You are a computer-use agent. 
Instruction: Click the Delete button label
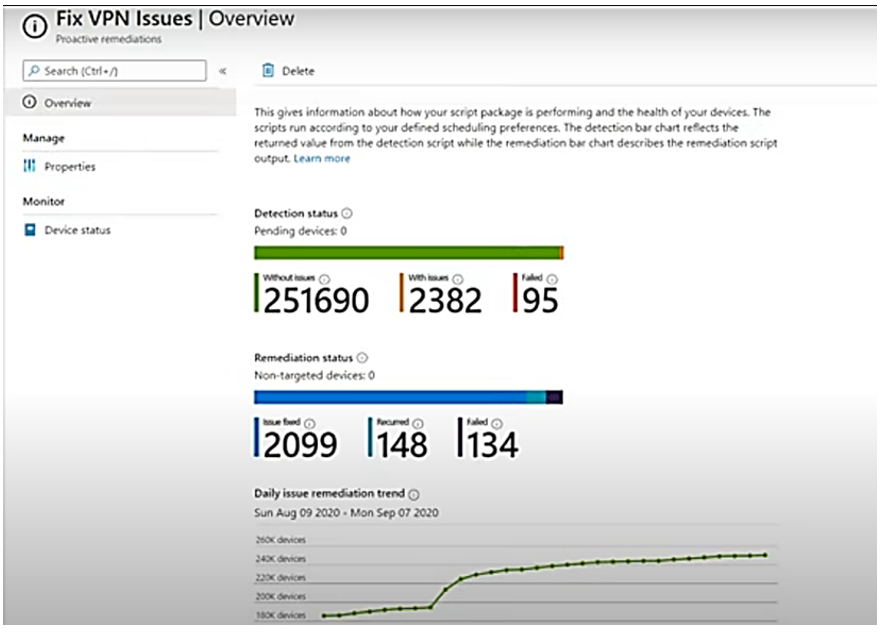point(298,71)
